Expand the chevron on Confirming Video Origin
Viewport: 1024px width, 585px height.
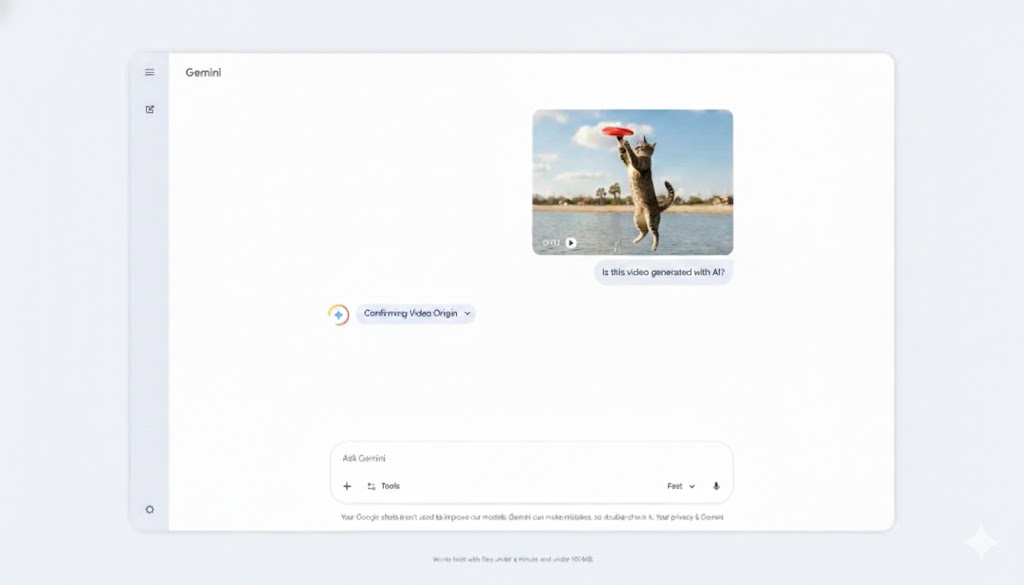(x=467, y=314)
